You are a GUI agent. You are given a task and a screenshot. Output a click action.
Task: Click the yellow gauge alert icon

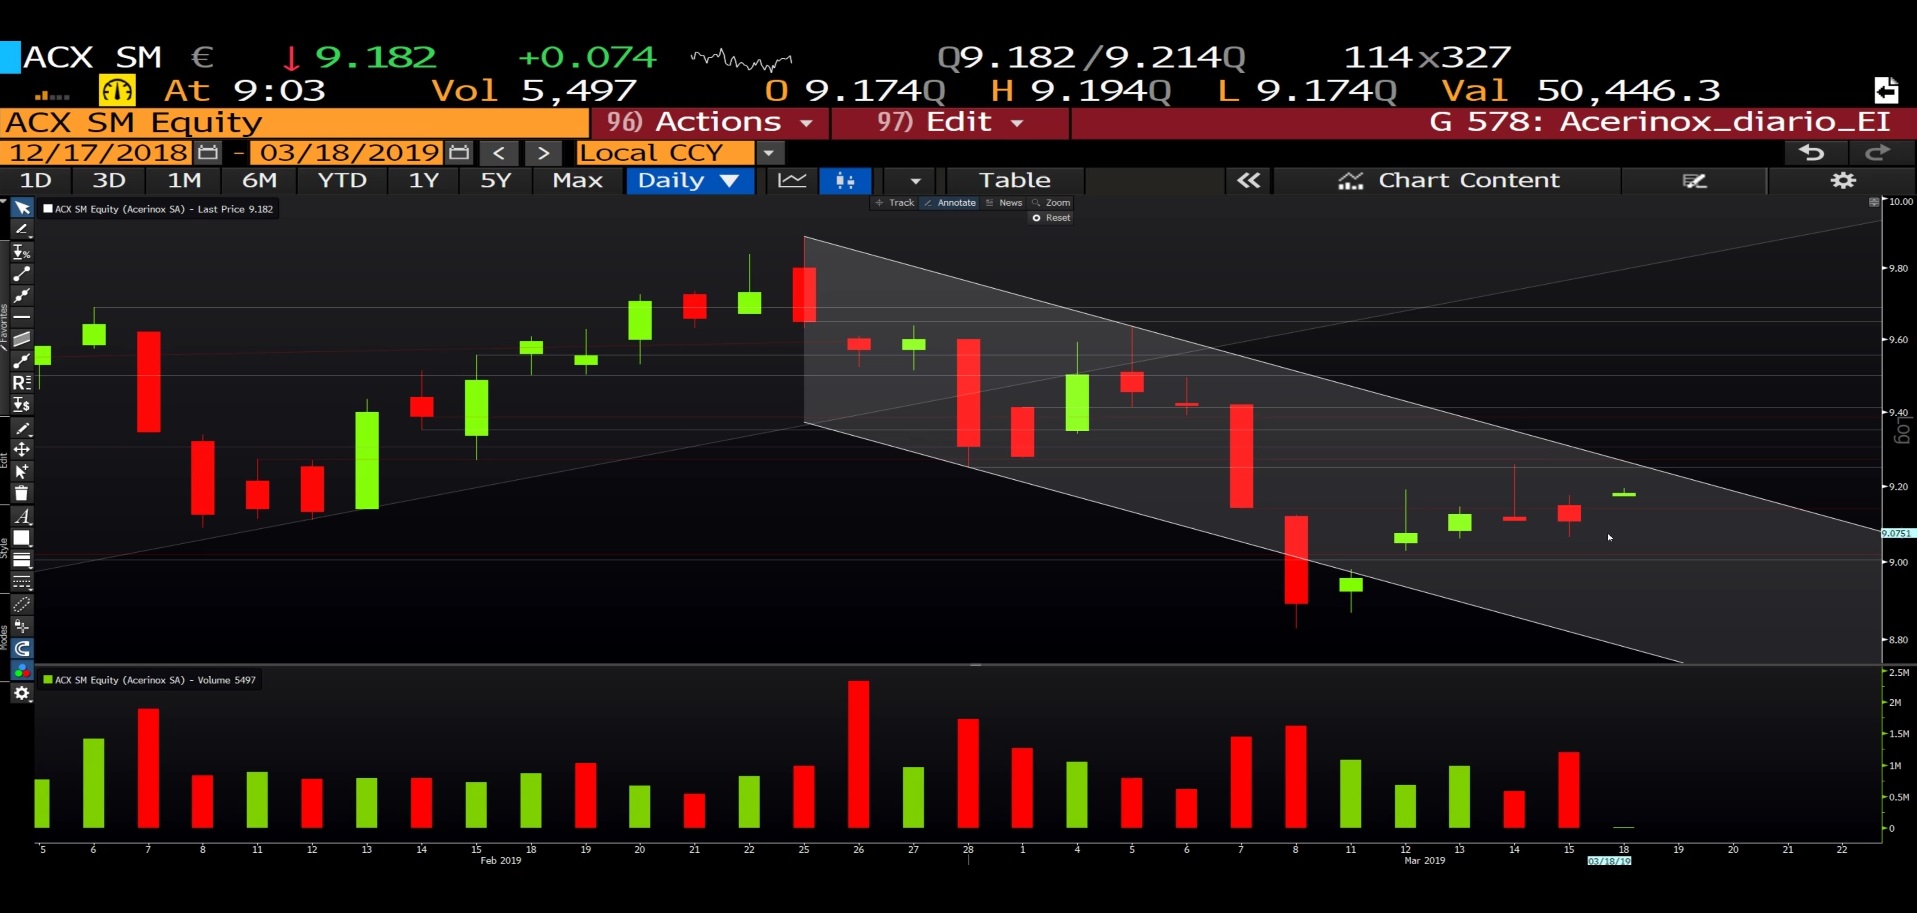click(x=117, y=91)
